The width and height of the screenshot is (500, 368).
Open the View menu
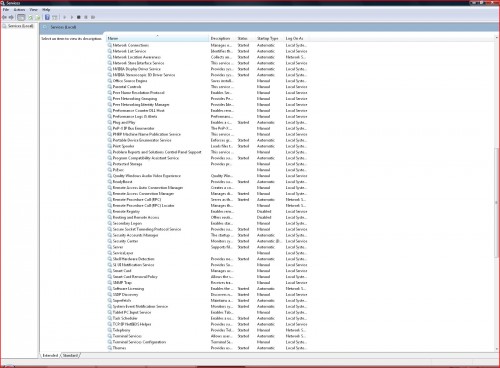tap(33, 10)
